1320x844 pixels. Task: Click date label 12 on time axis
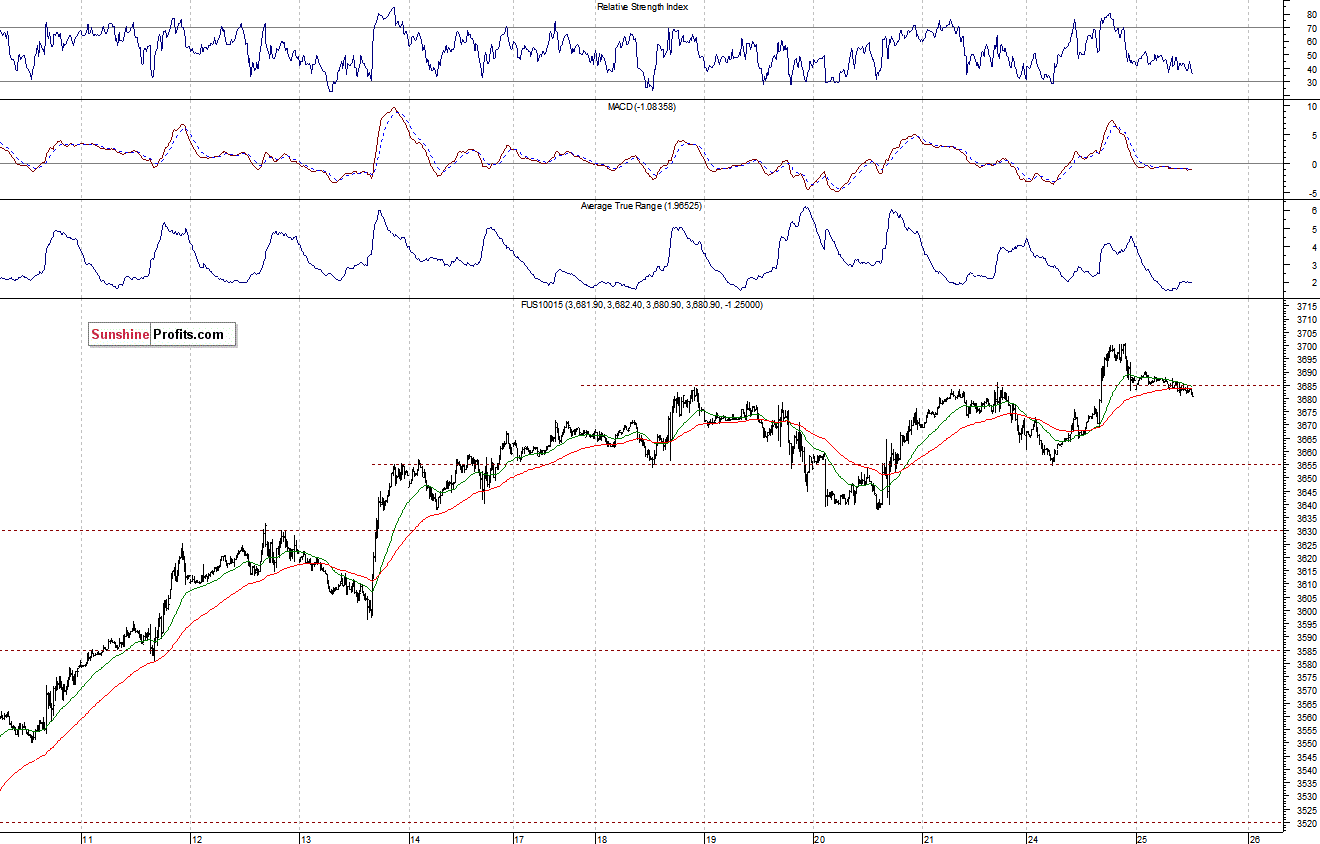click(x=197, y=839)
